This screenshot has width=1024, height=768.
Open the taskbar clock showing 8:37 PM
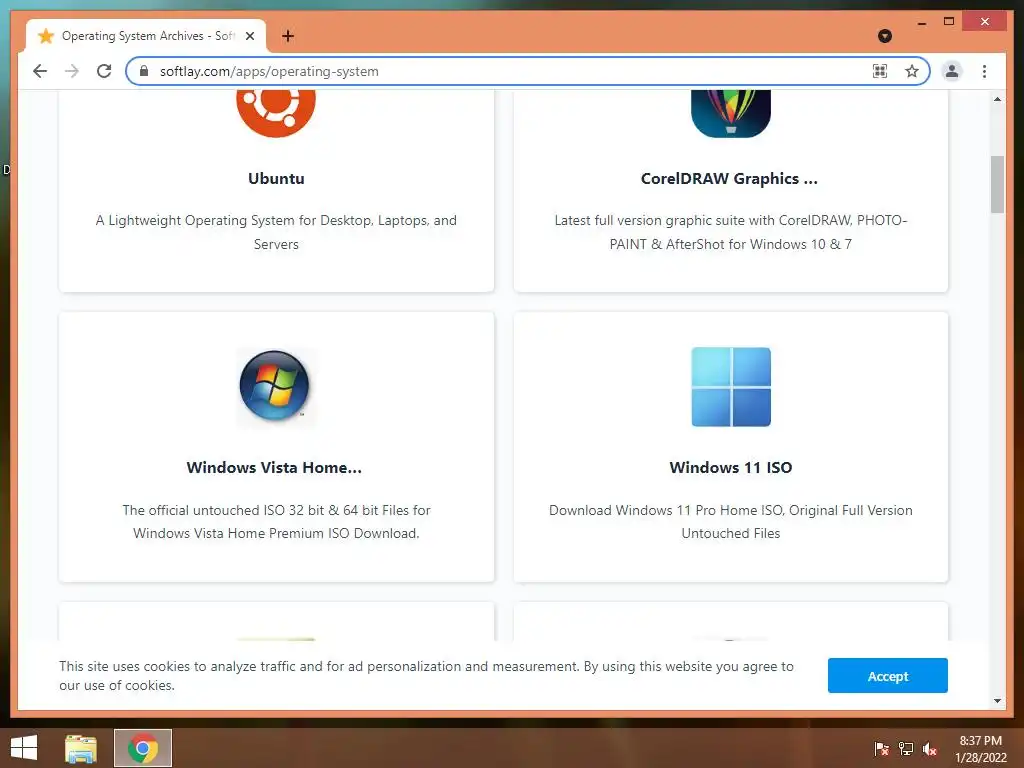(x=981, y=749)
